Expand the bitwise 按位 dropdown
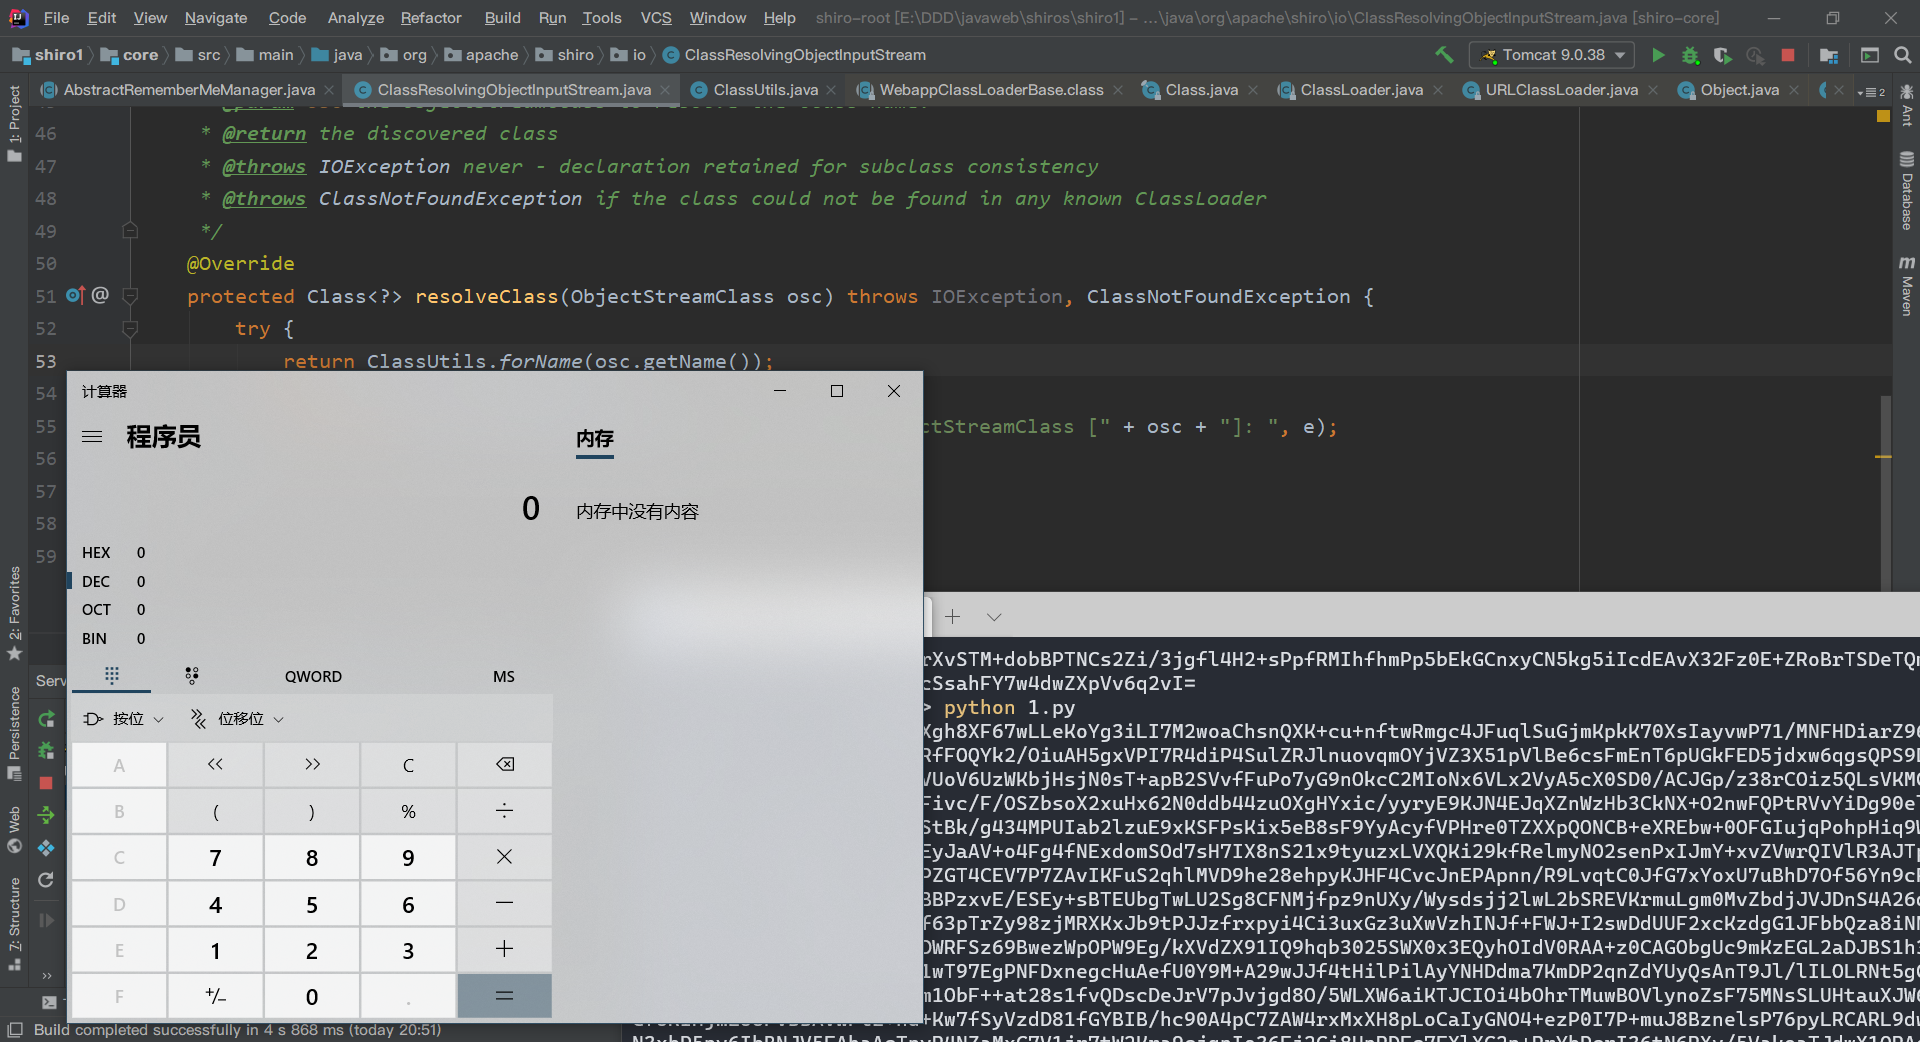The image size is (1920, 1042). pos(124,719)
